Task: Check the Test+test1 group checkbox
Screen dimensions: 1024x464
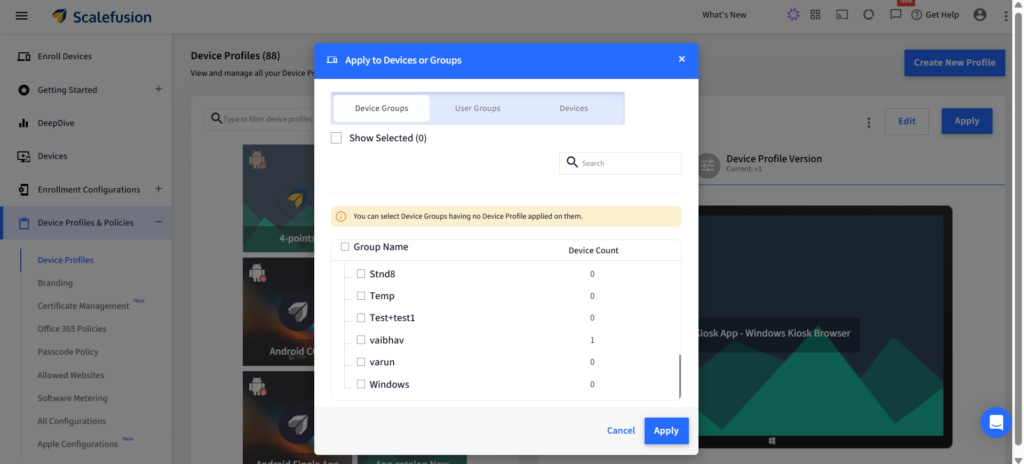Action: click(x=361, y=318)
